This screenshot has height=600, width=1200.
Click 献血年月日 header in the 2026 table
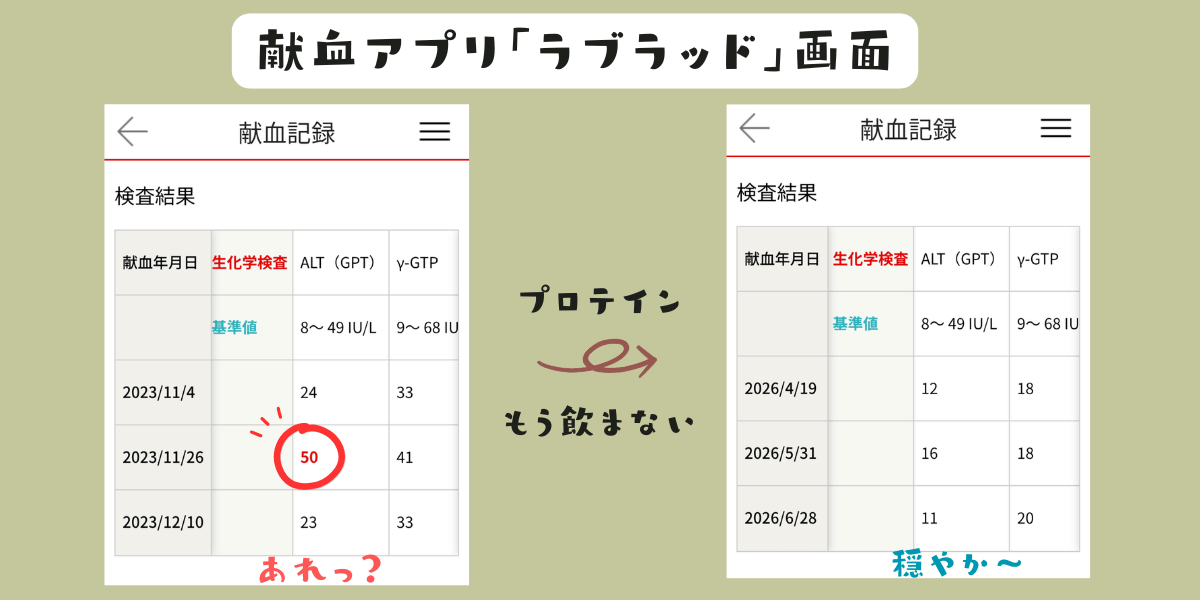click(x=782, y=259)
